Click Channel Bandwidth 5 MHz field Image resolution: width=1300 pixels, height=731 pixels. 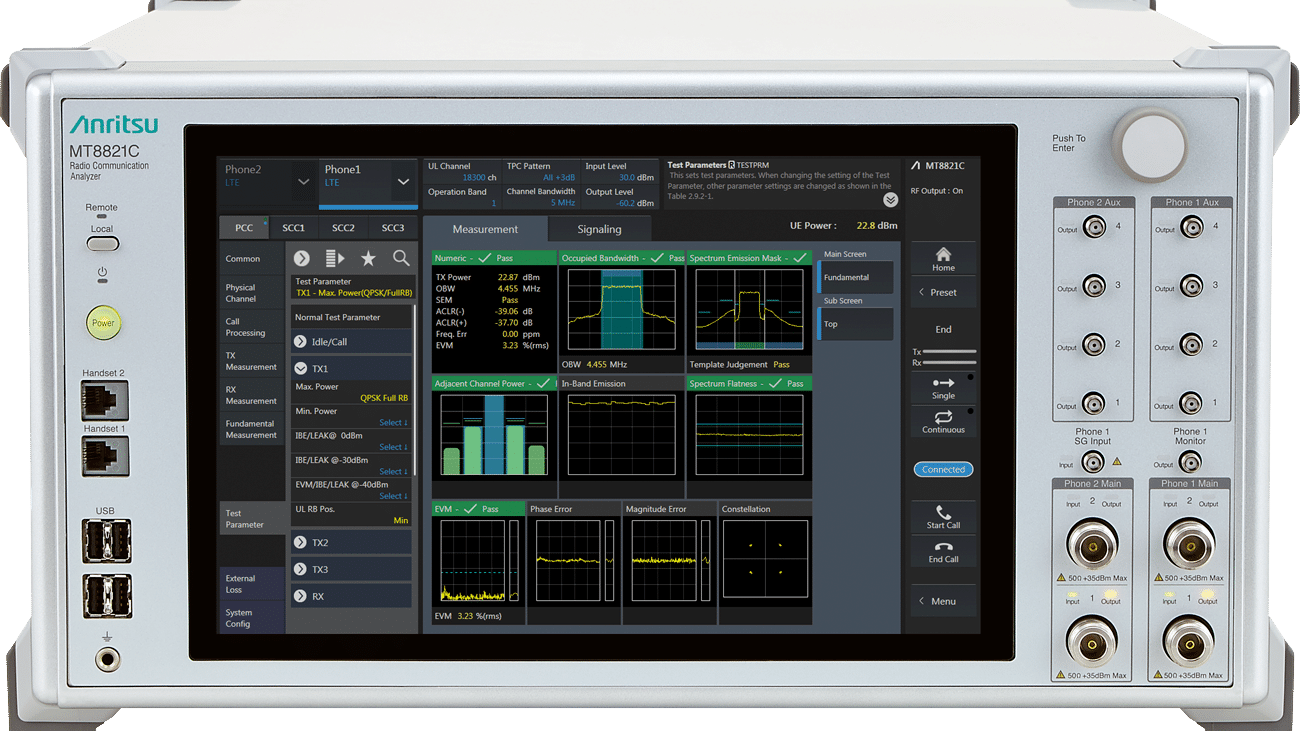click(541, 197)
